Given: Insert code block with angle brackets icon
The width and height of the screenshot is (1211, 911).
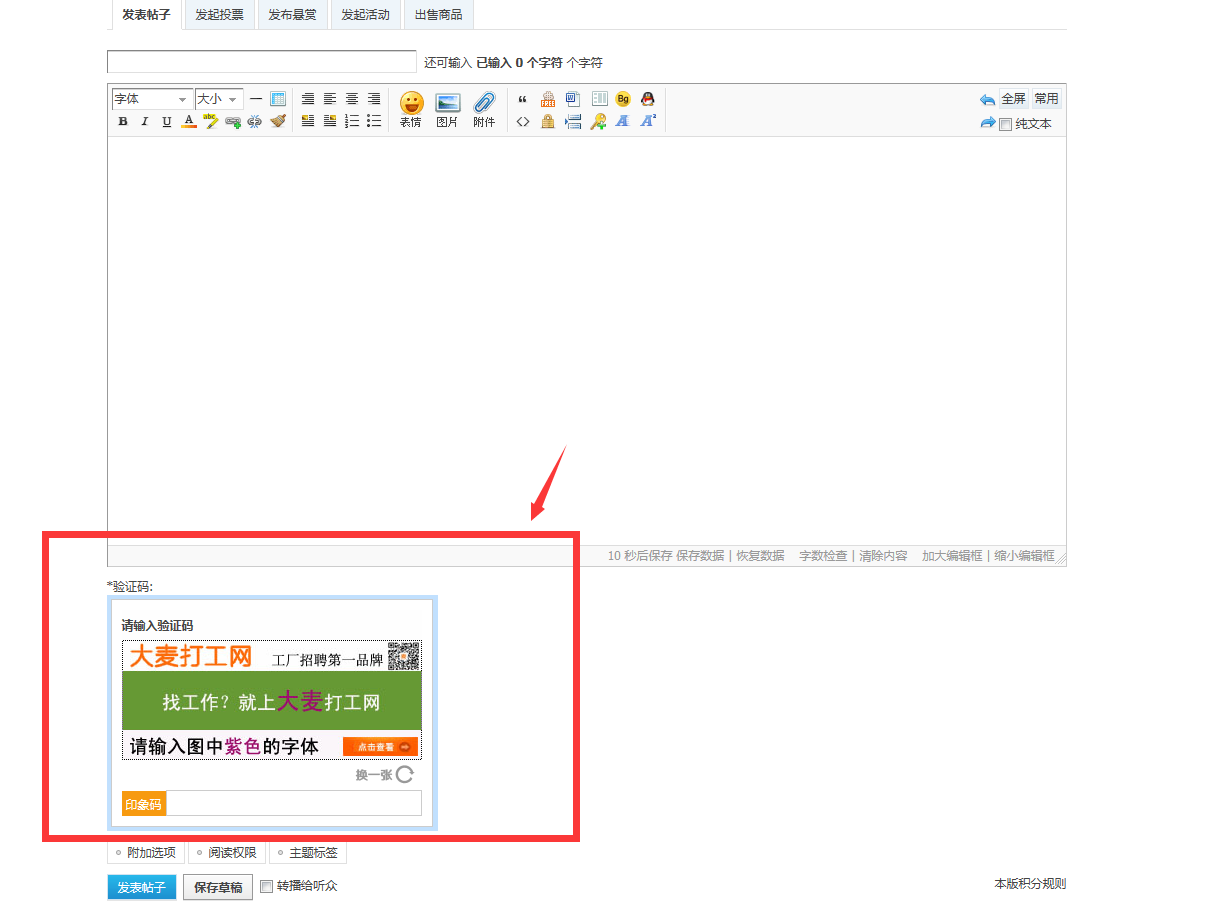Looking at the screenshot, I should point(522,122).
